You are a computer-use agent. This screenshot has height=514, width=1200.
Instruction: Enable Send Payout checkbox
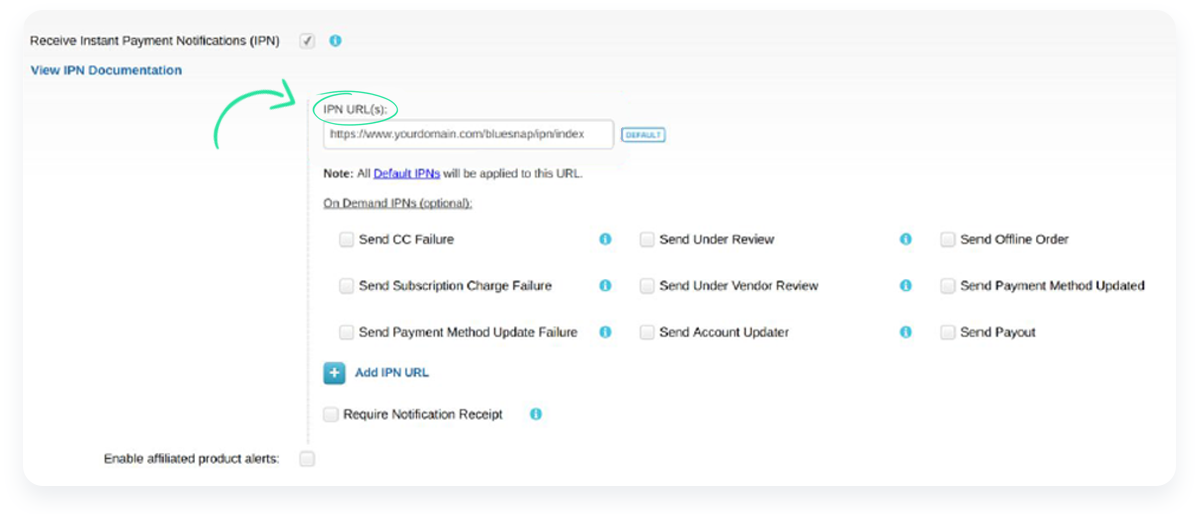coord(948,332)
